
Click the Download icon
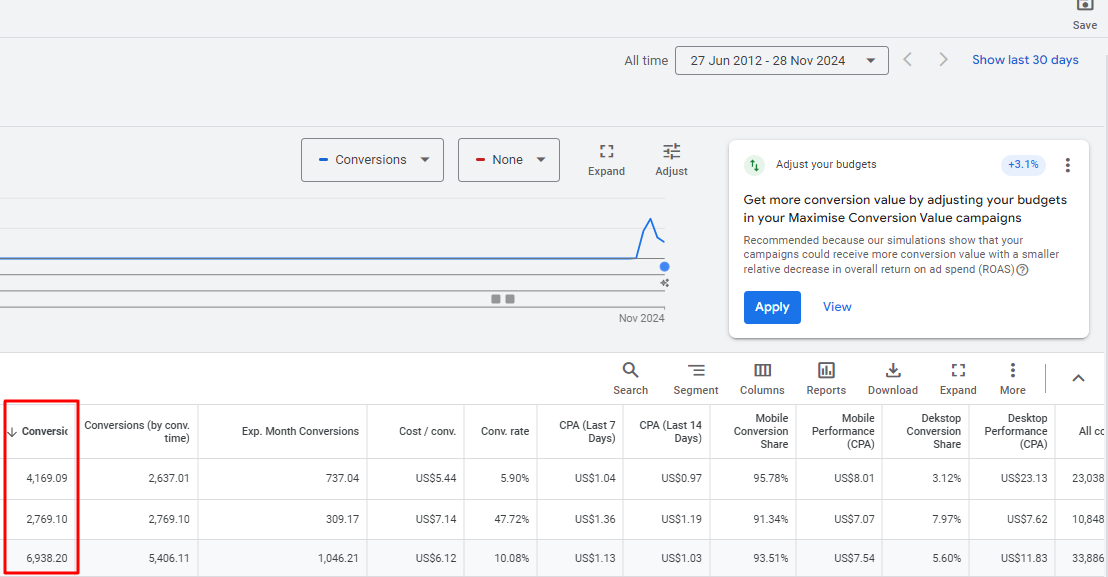pos(893,370)
